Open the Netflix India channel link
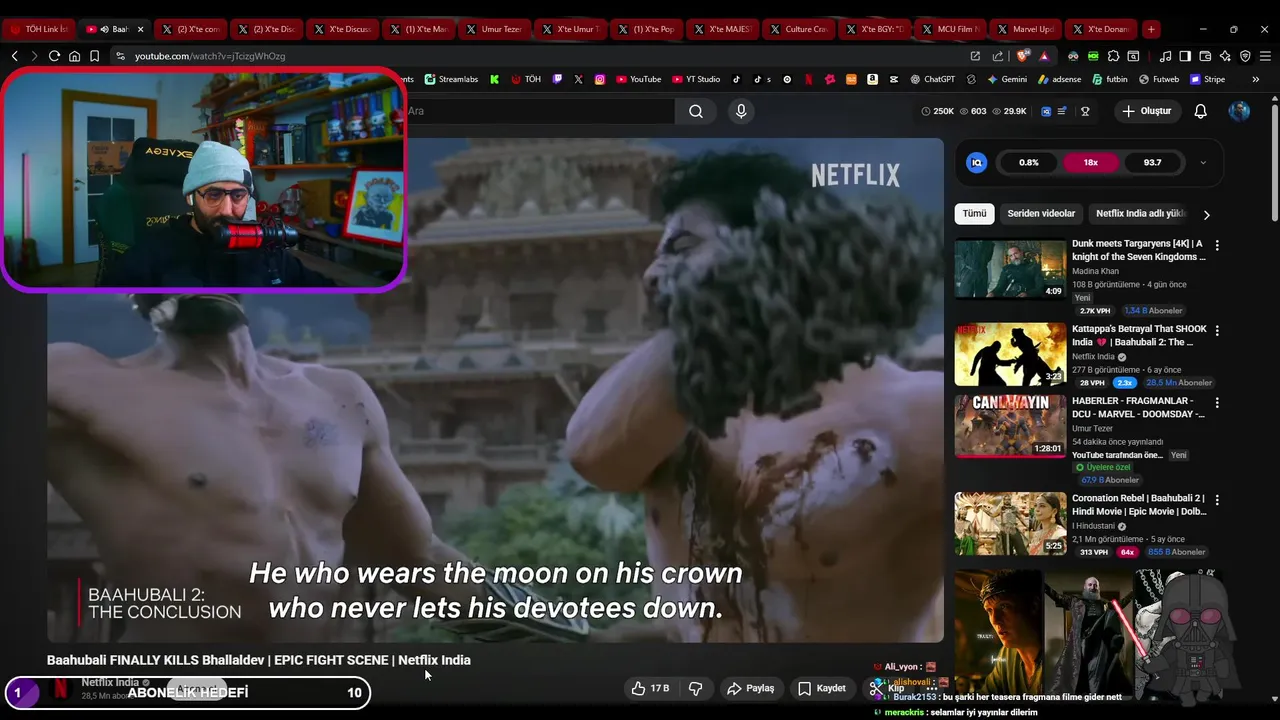 [x=110, y=683]
